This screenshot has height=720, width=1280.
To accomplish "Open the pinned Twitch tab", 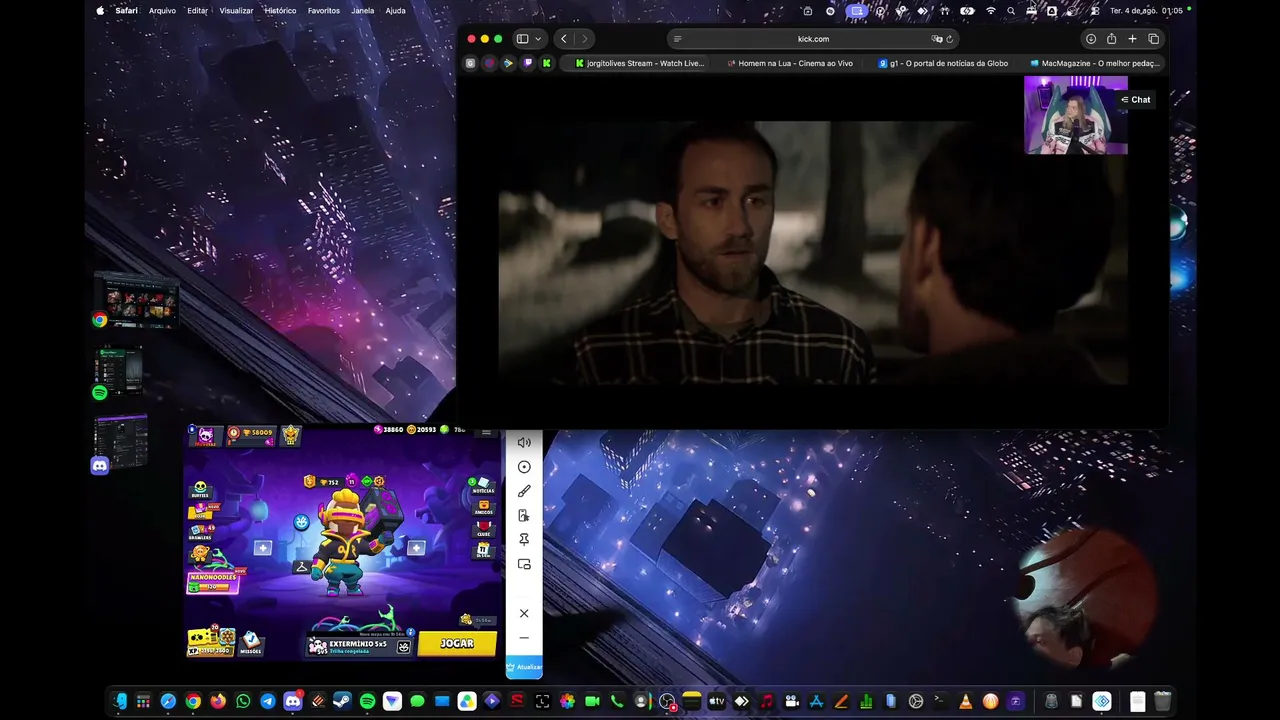I will point(528,63).
